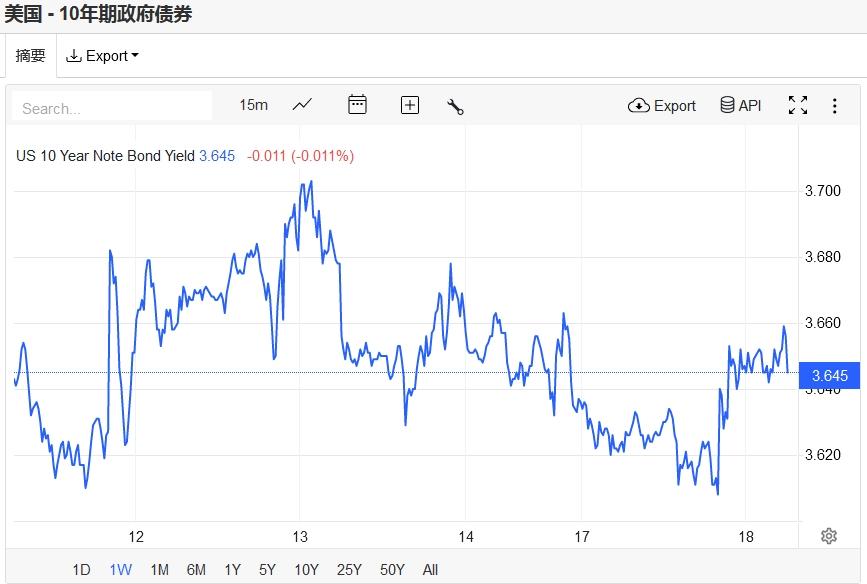Select the 1Y time range
This screenshot has height=584, width=867.
pos(232,570)
